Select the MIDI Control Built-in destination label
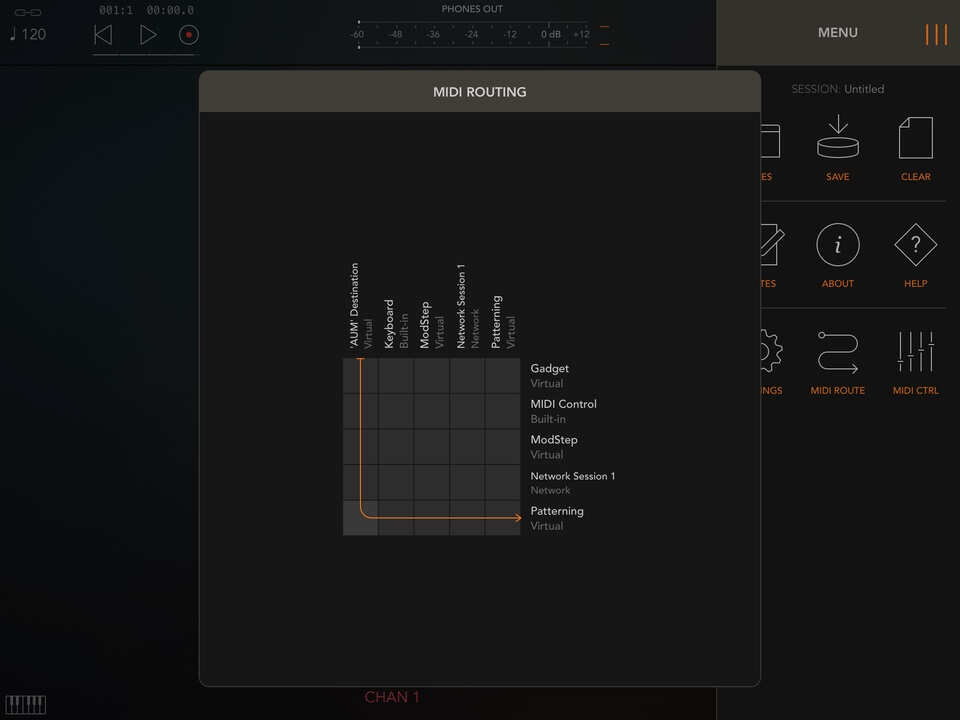The height and width of the screenshot is (720, 960). pos(563,411)
